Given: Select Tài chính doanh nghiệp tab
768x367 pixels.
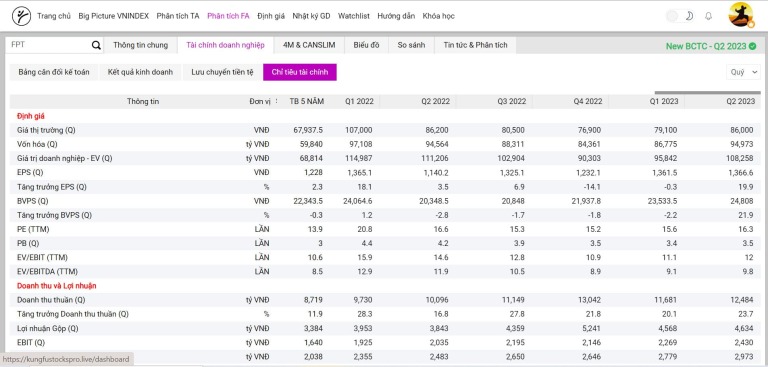Looking at the screenshot, I should pos(225,45).
